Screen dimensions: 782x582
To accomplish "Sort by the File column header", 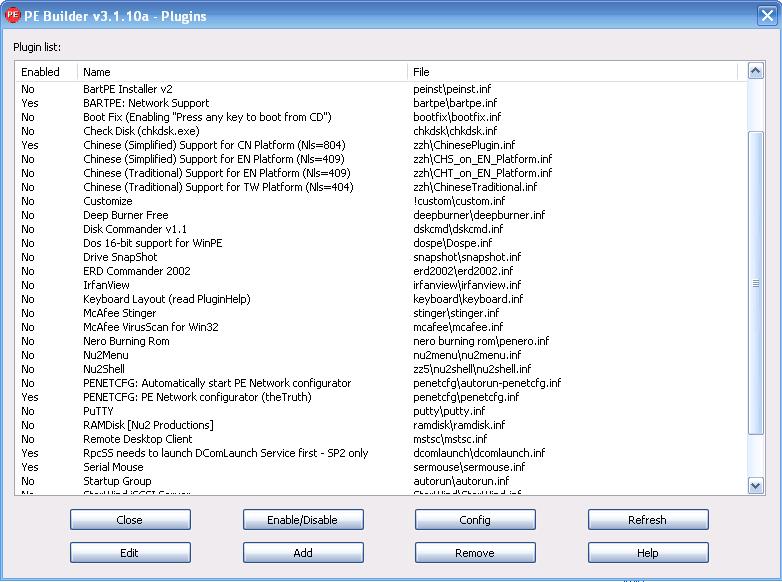I will coord(572,72).
